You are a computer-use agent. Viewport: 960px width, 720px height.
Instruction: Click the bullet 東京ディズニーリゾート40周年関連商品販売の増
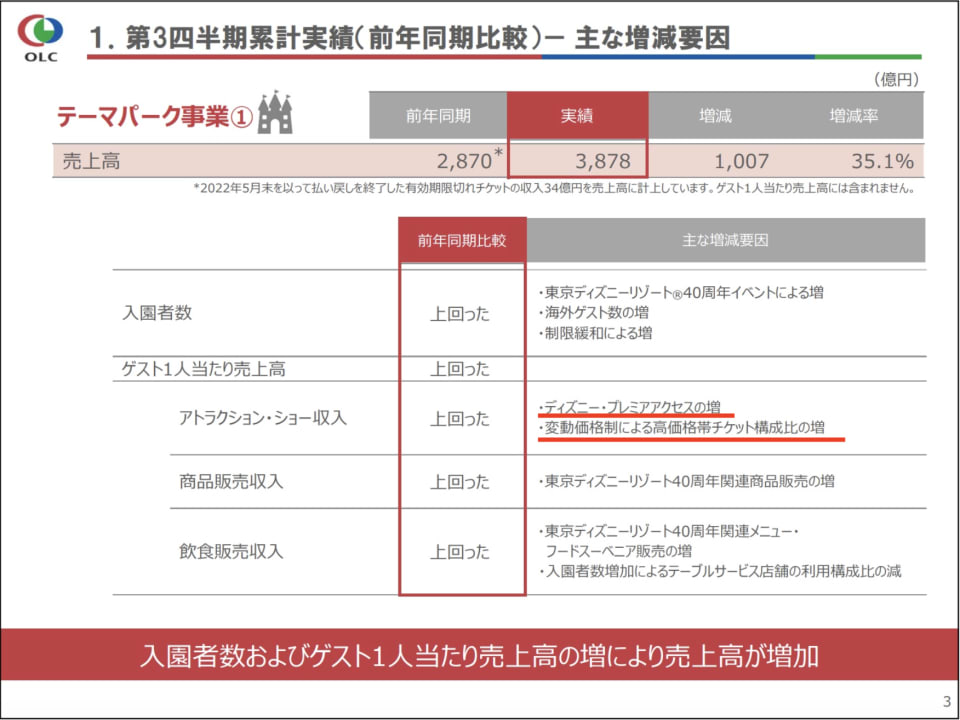point(686,481)
